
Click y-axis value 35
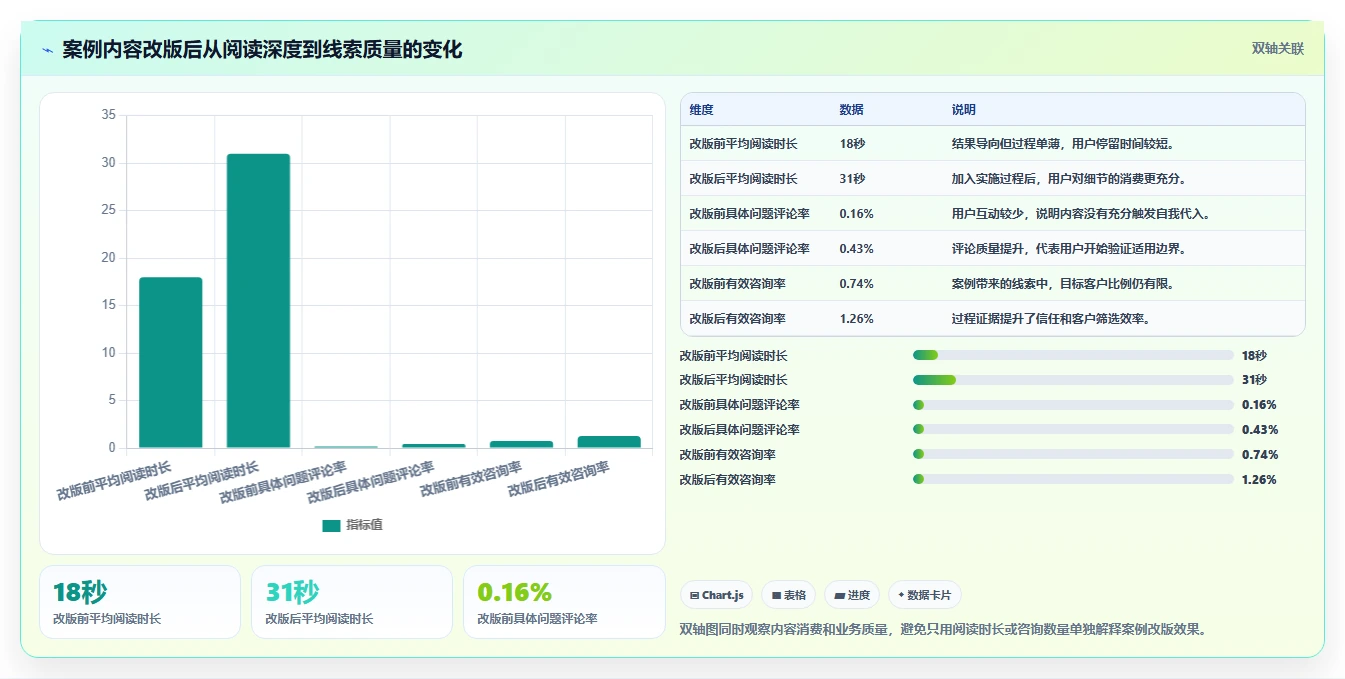[x=108, y=115]
